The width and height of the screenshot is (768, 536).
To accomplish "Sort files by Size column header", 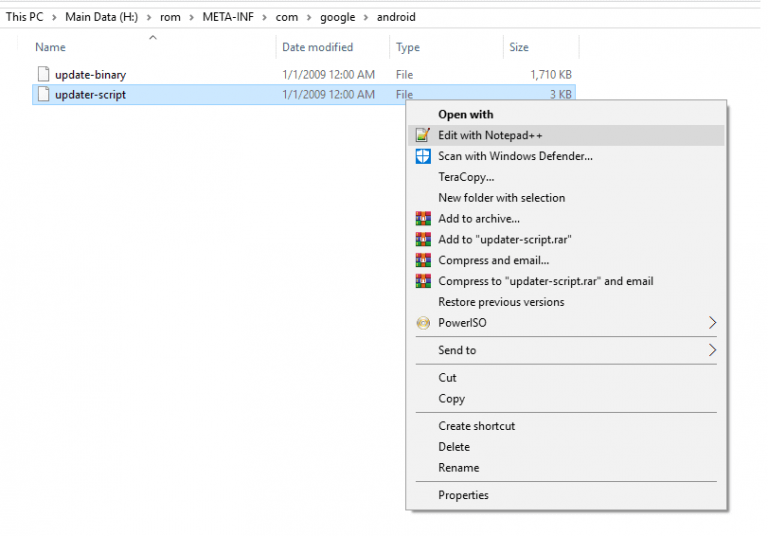I will (x=519, y=48).
